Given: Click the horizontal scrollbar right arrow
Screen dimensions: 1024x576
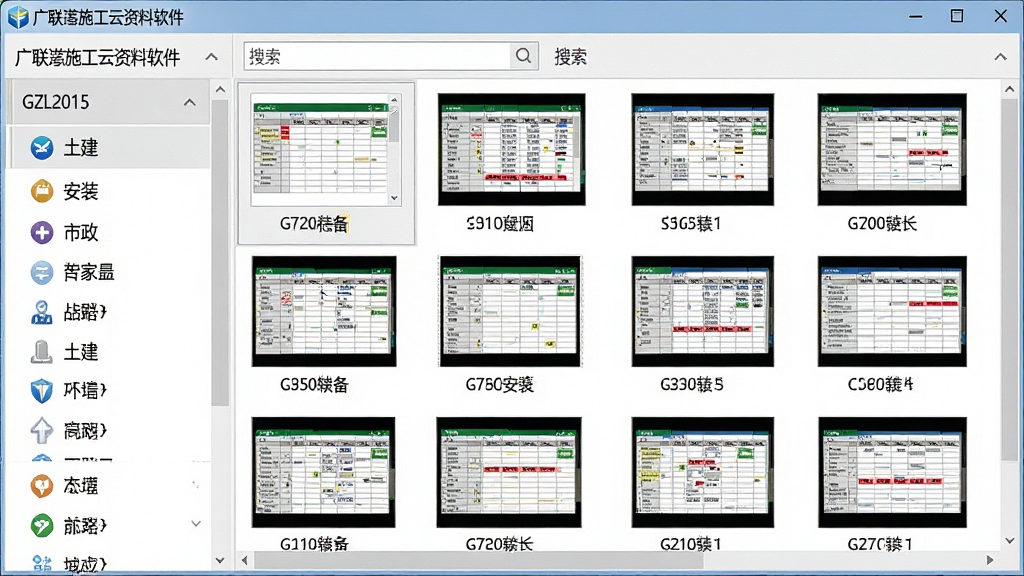Looking at the screenshot, I should 990,560.
